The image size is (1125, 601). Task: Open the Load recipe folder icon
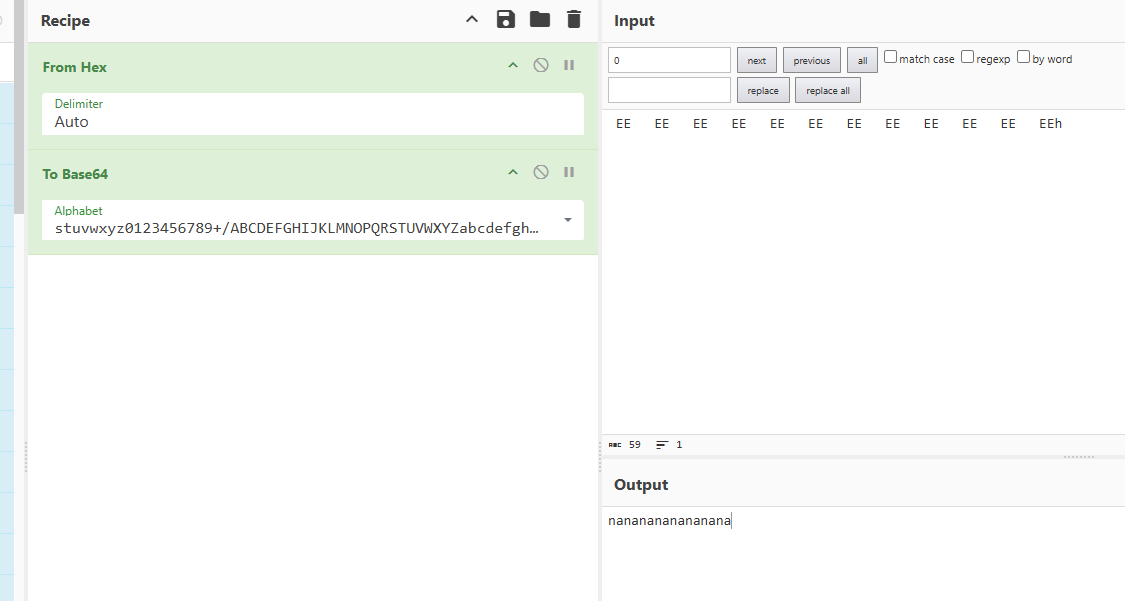click(x=540, y=20)
